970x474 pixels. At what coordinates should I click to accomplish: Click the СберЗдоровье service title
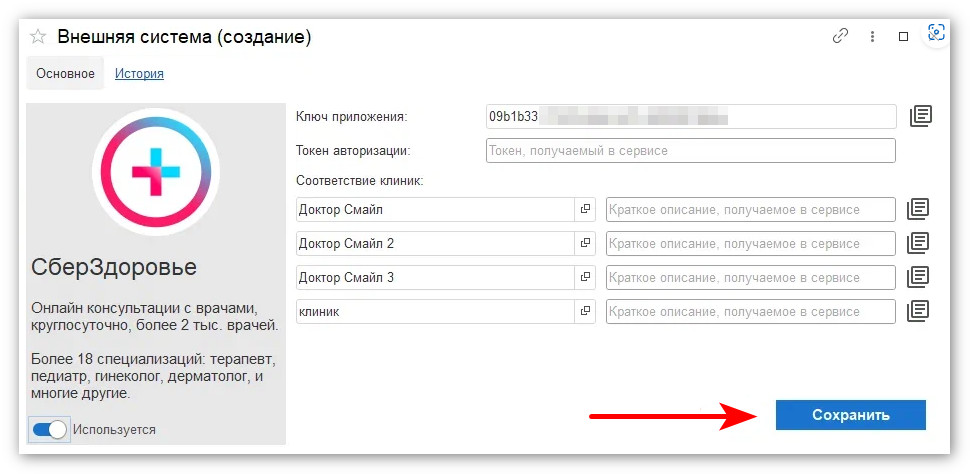[114, 268]
